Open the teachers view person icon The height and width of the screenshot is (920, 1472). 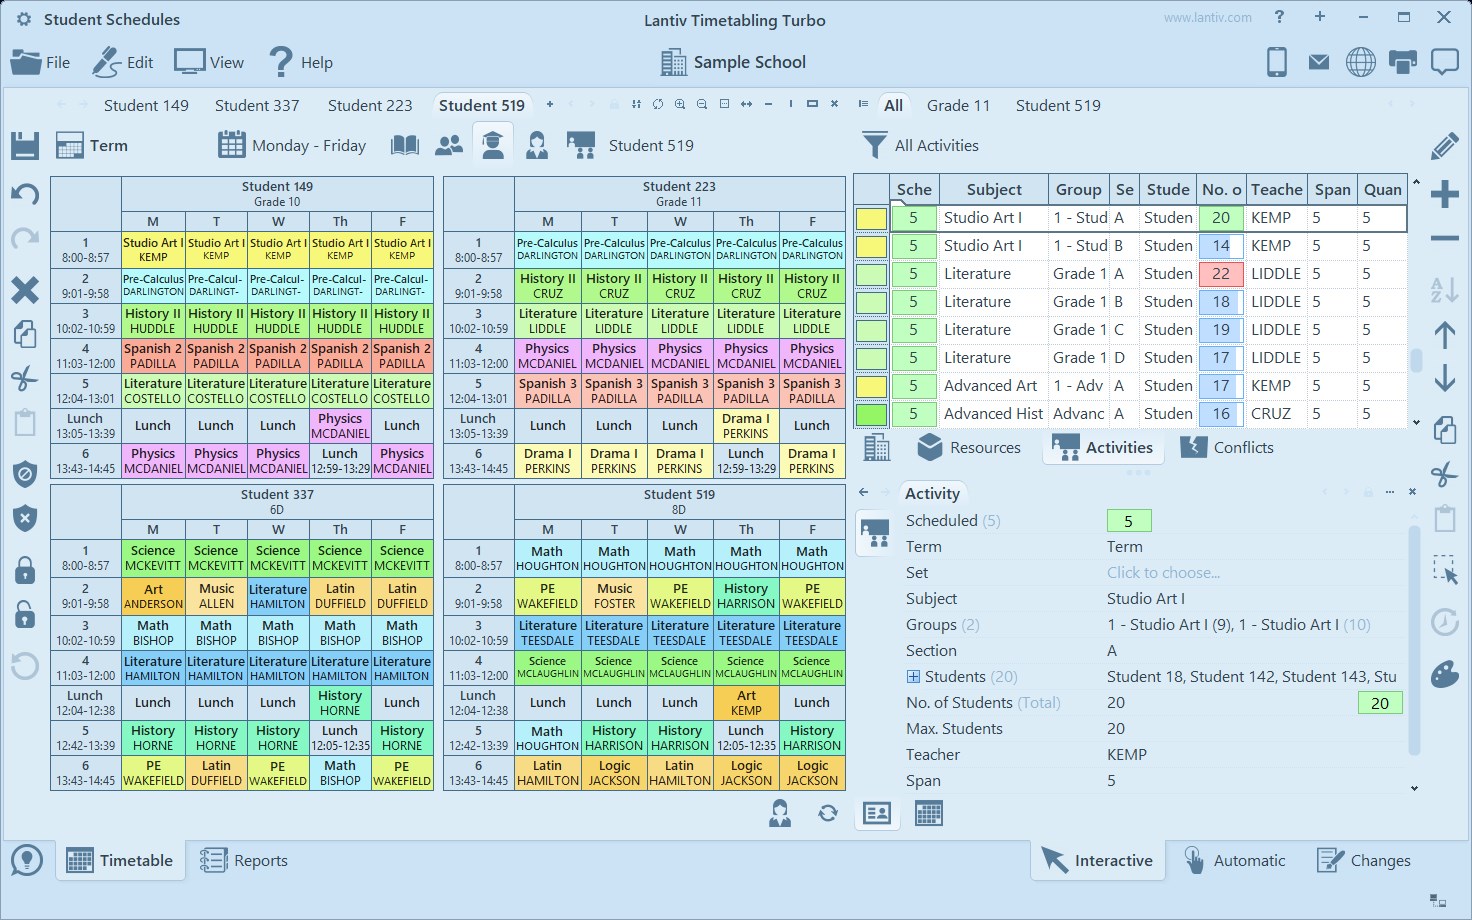tap(537, 145)
